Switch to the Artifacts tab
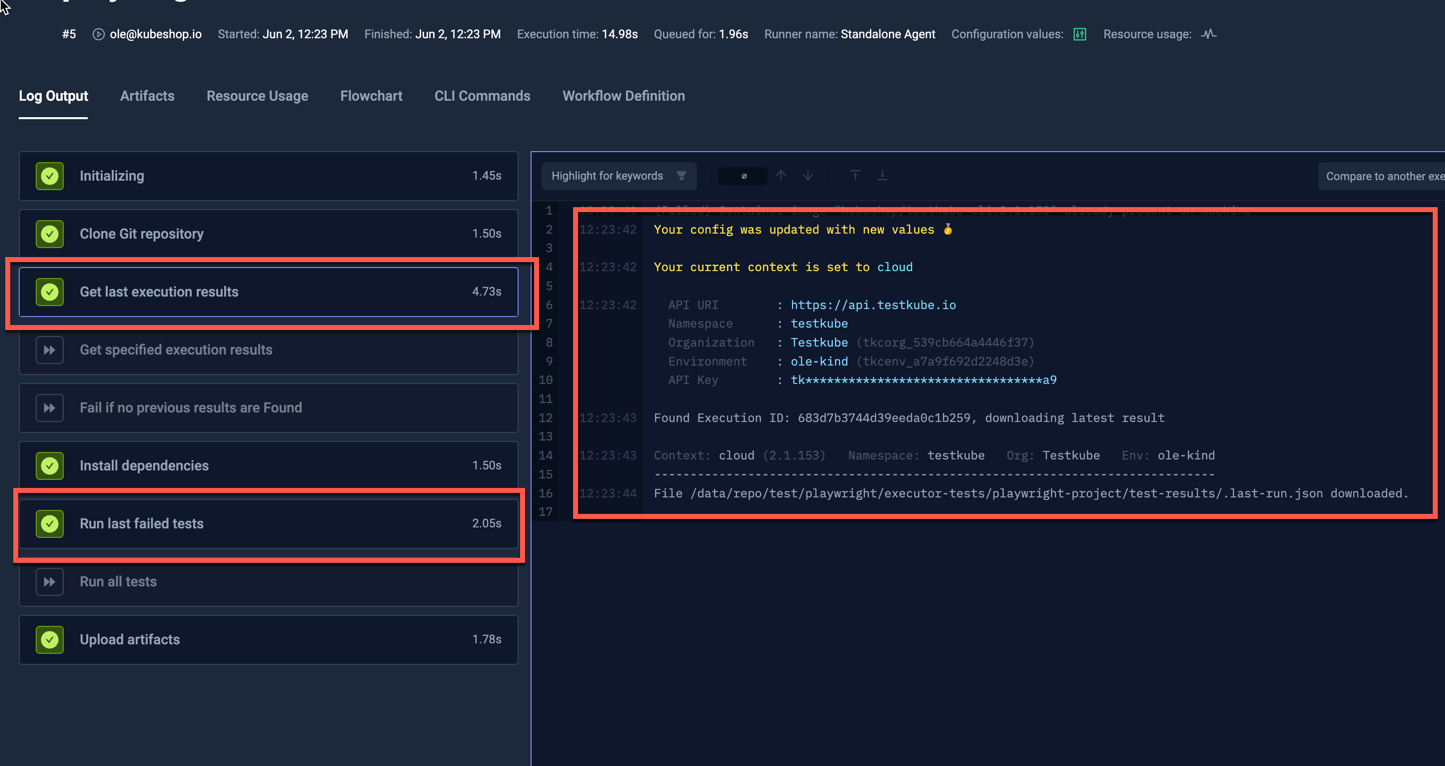 [x=147, y=96]
